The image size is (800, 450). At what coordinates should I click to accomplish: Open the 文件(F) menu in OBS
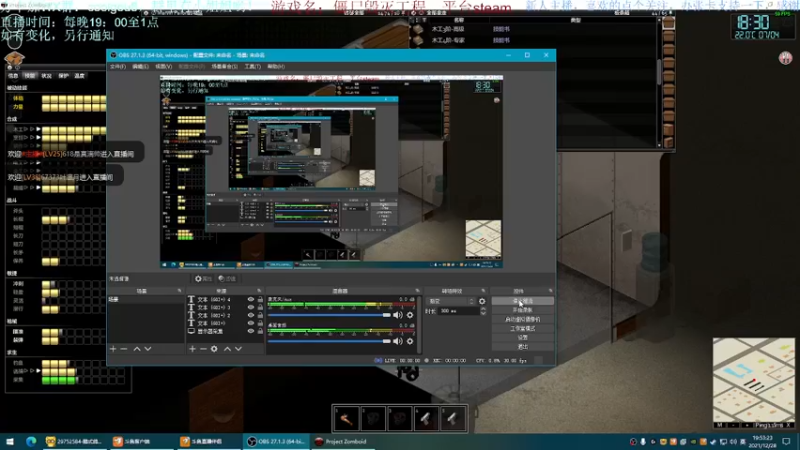pos(118,67)
